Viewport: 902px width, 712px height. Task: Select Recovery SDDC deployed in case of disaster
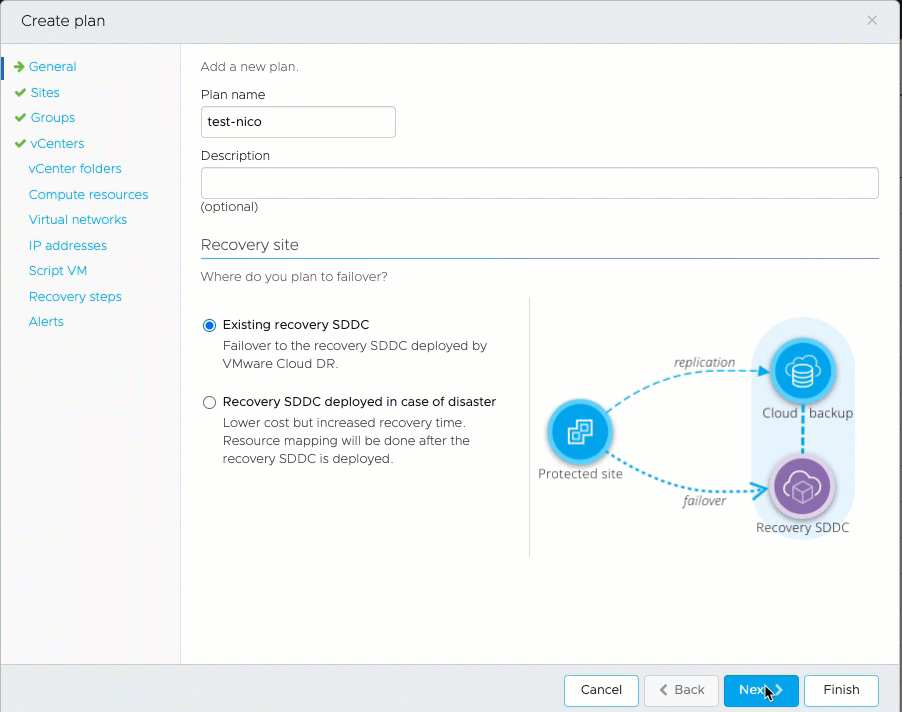209,402
